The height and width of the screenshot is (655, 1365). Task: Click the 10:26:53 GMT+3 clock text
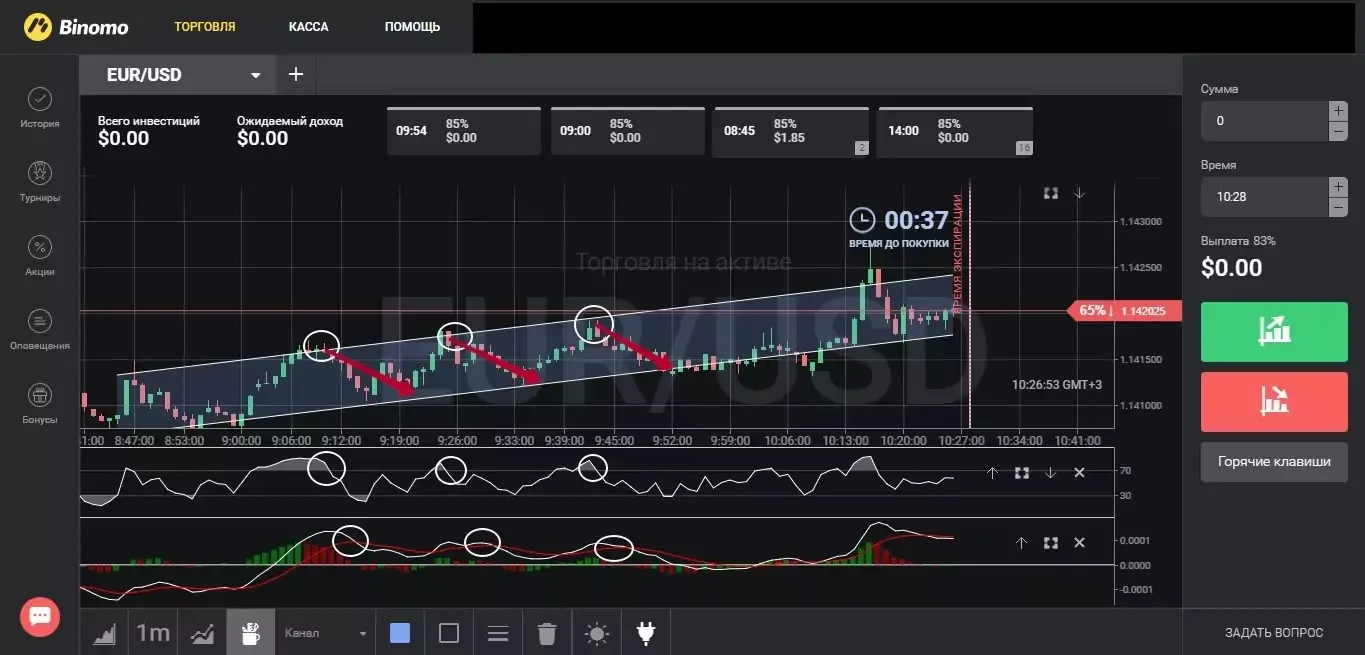1056,384
